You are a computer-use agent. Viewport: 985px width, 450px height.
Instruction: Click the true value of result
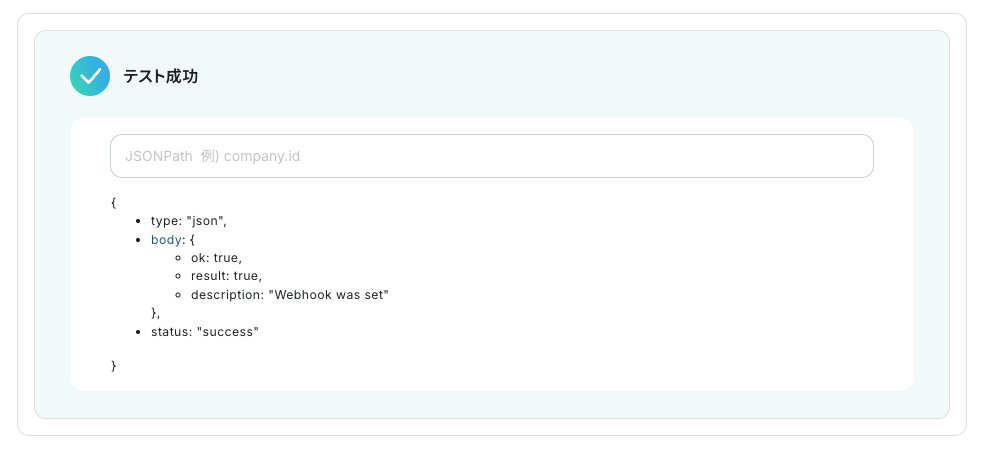[x=246, y=276]
